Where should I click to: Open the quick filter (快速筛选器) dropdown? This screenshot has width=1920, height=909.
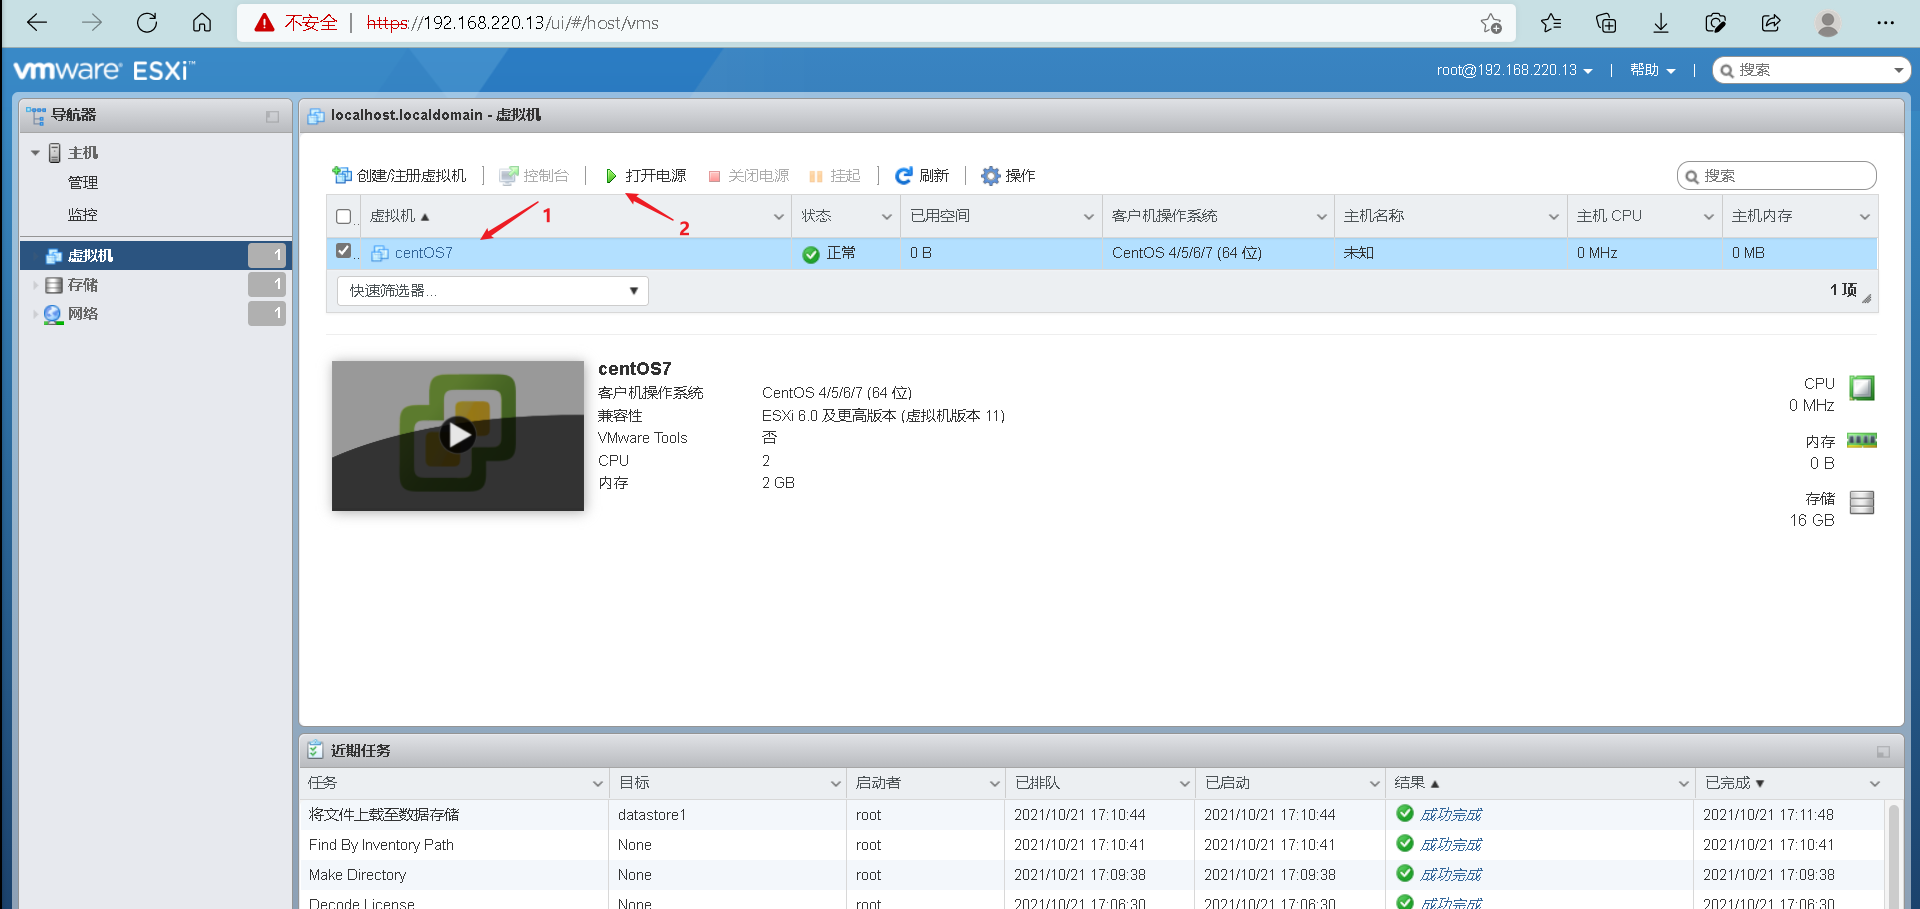point(493,291)
